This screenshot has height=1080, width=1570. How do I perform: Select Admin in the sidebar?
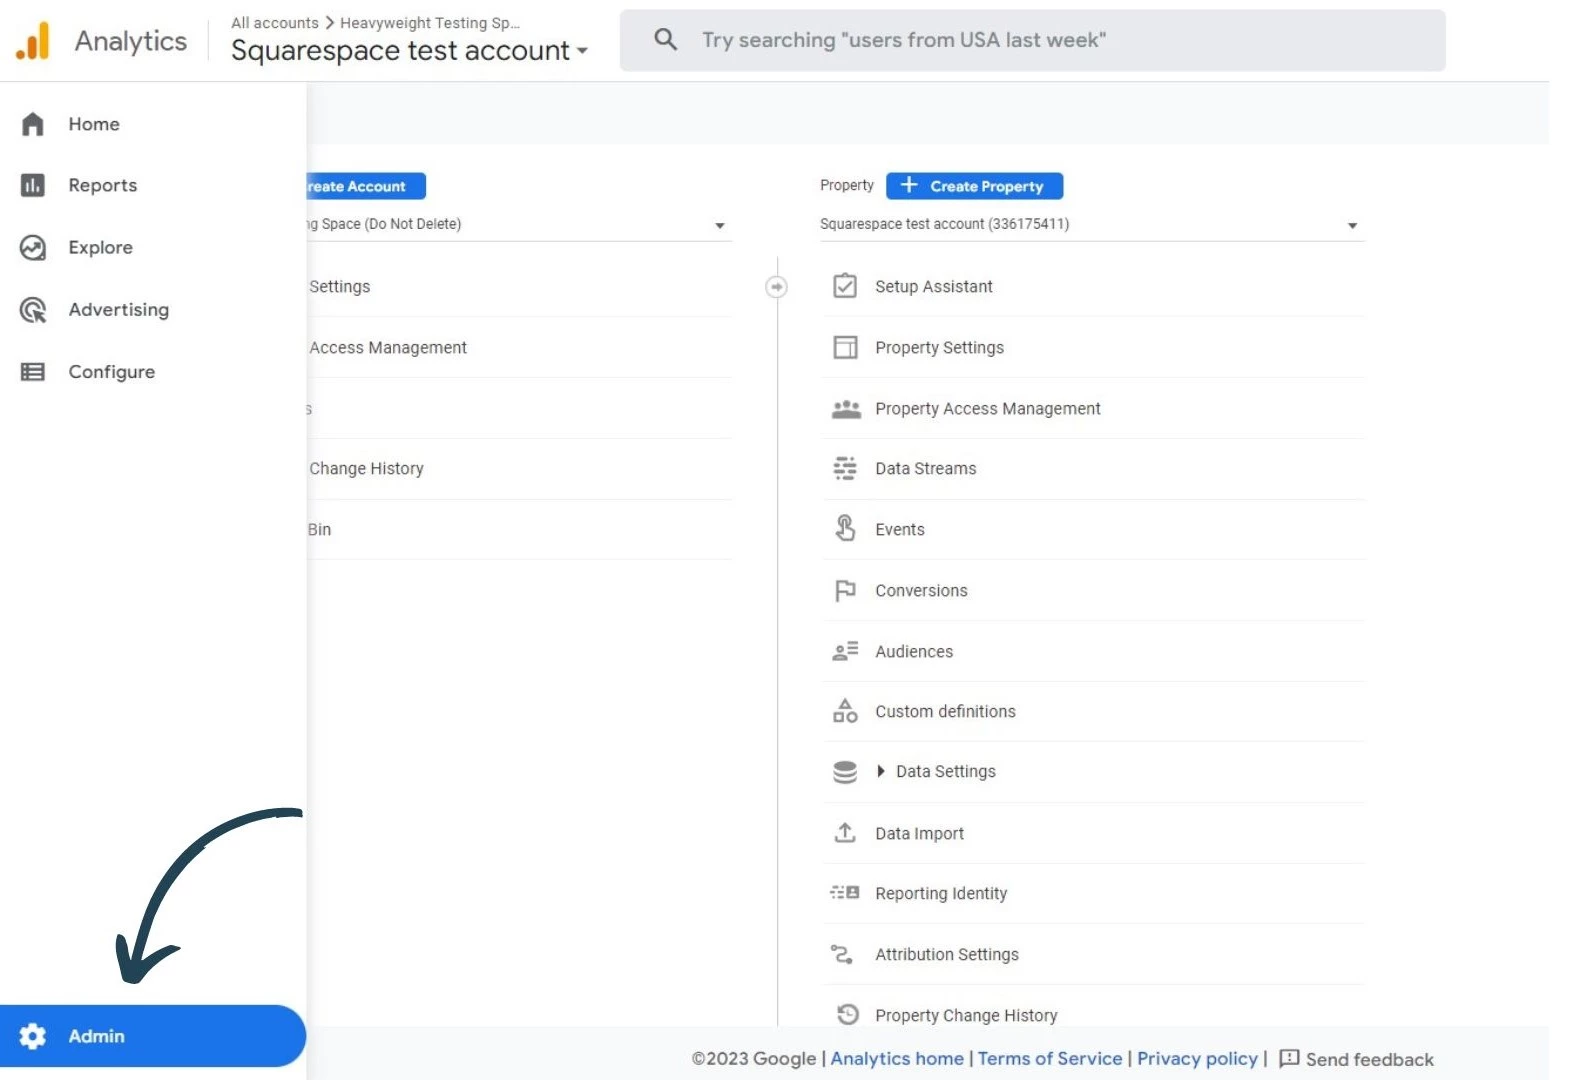point(96,1036)
